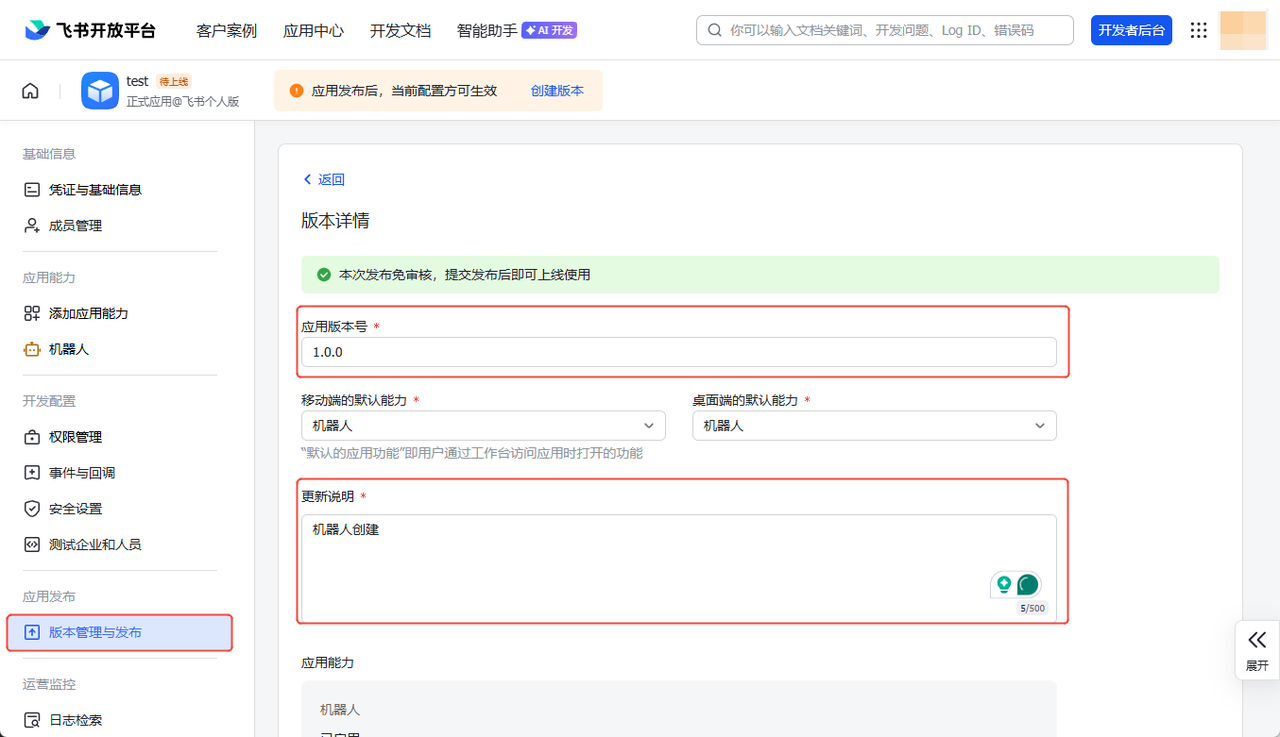Click the Feishu Open Platform logo
The height and width of the screenshot is (737, 1280).
coord(90,30)
